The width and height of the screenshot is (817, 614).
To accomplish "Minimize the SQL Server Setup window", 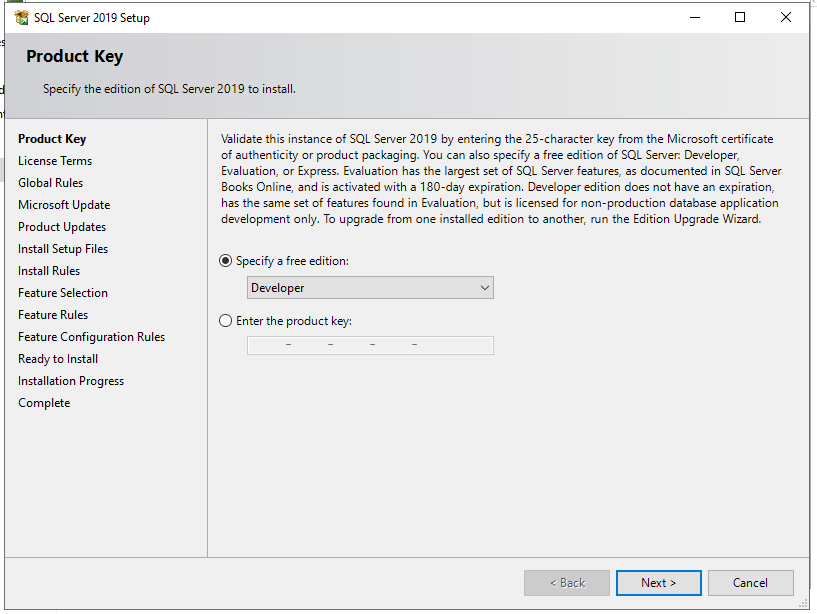I will coord(695,17).
